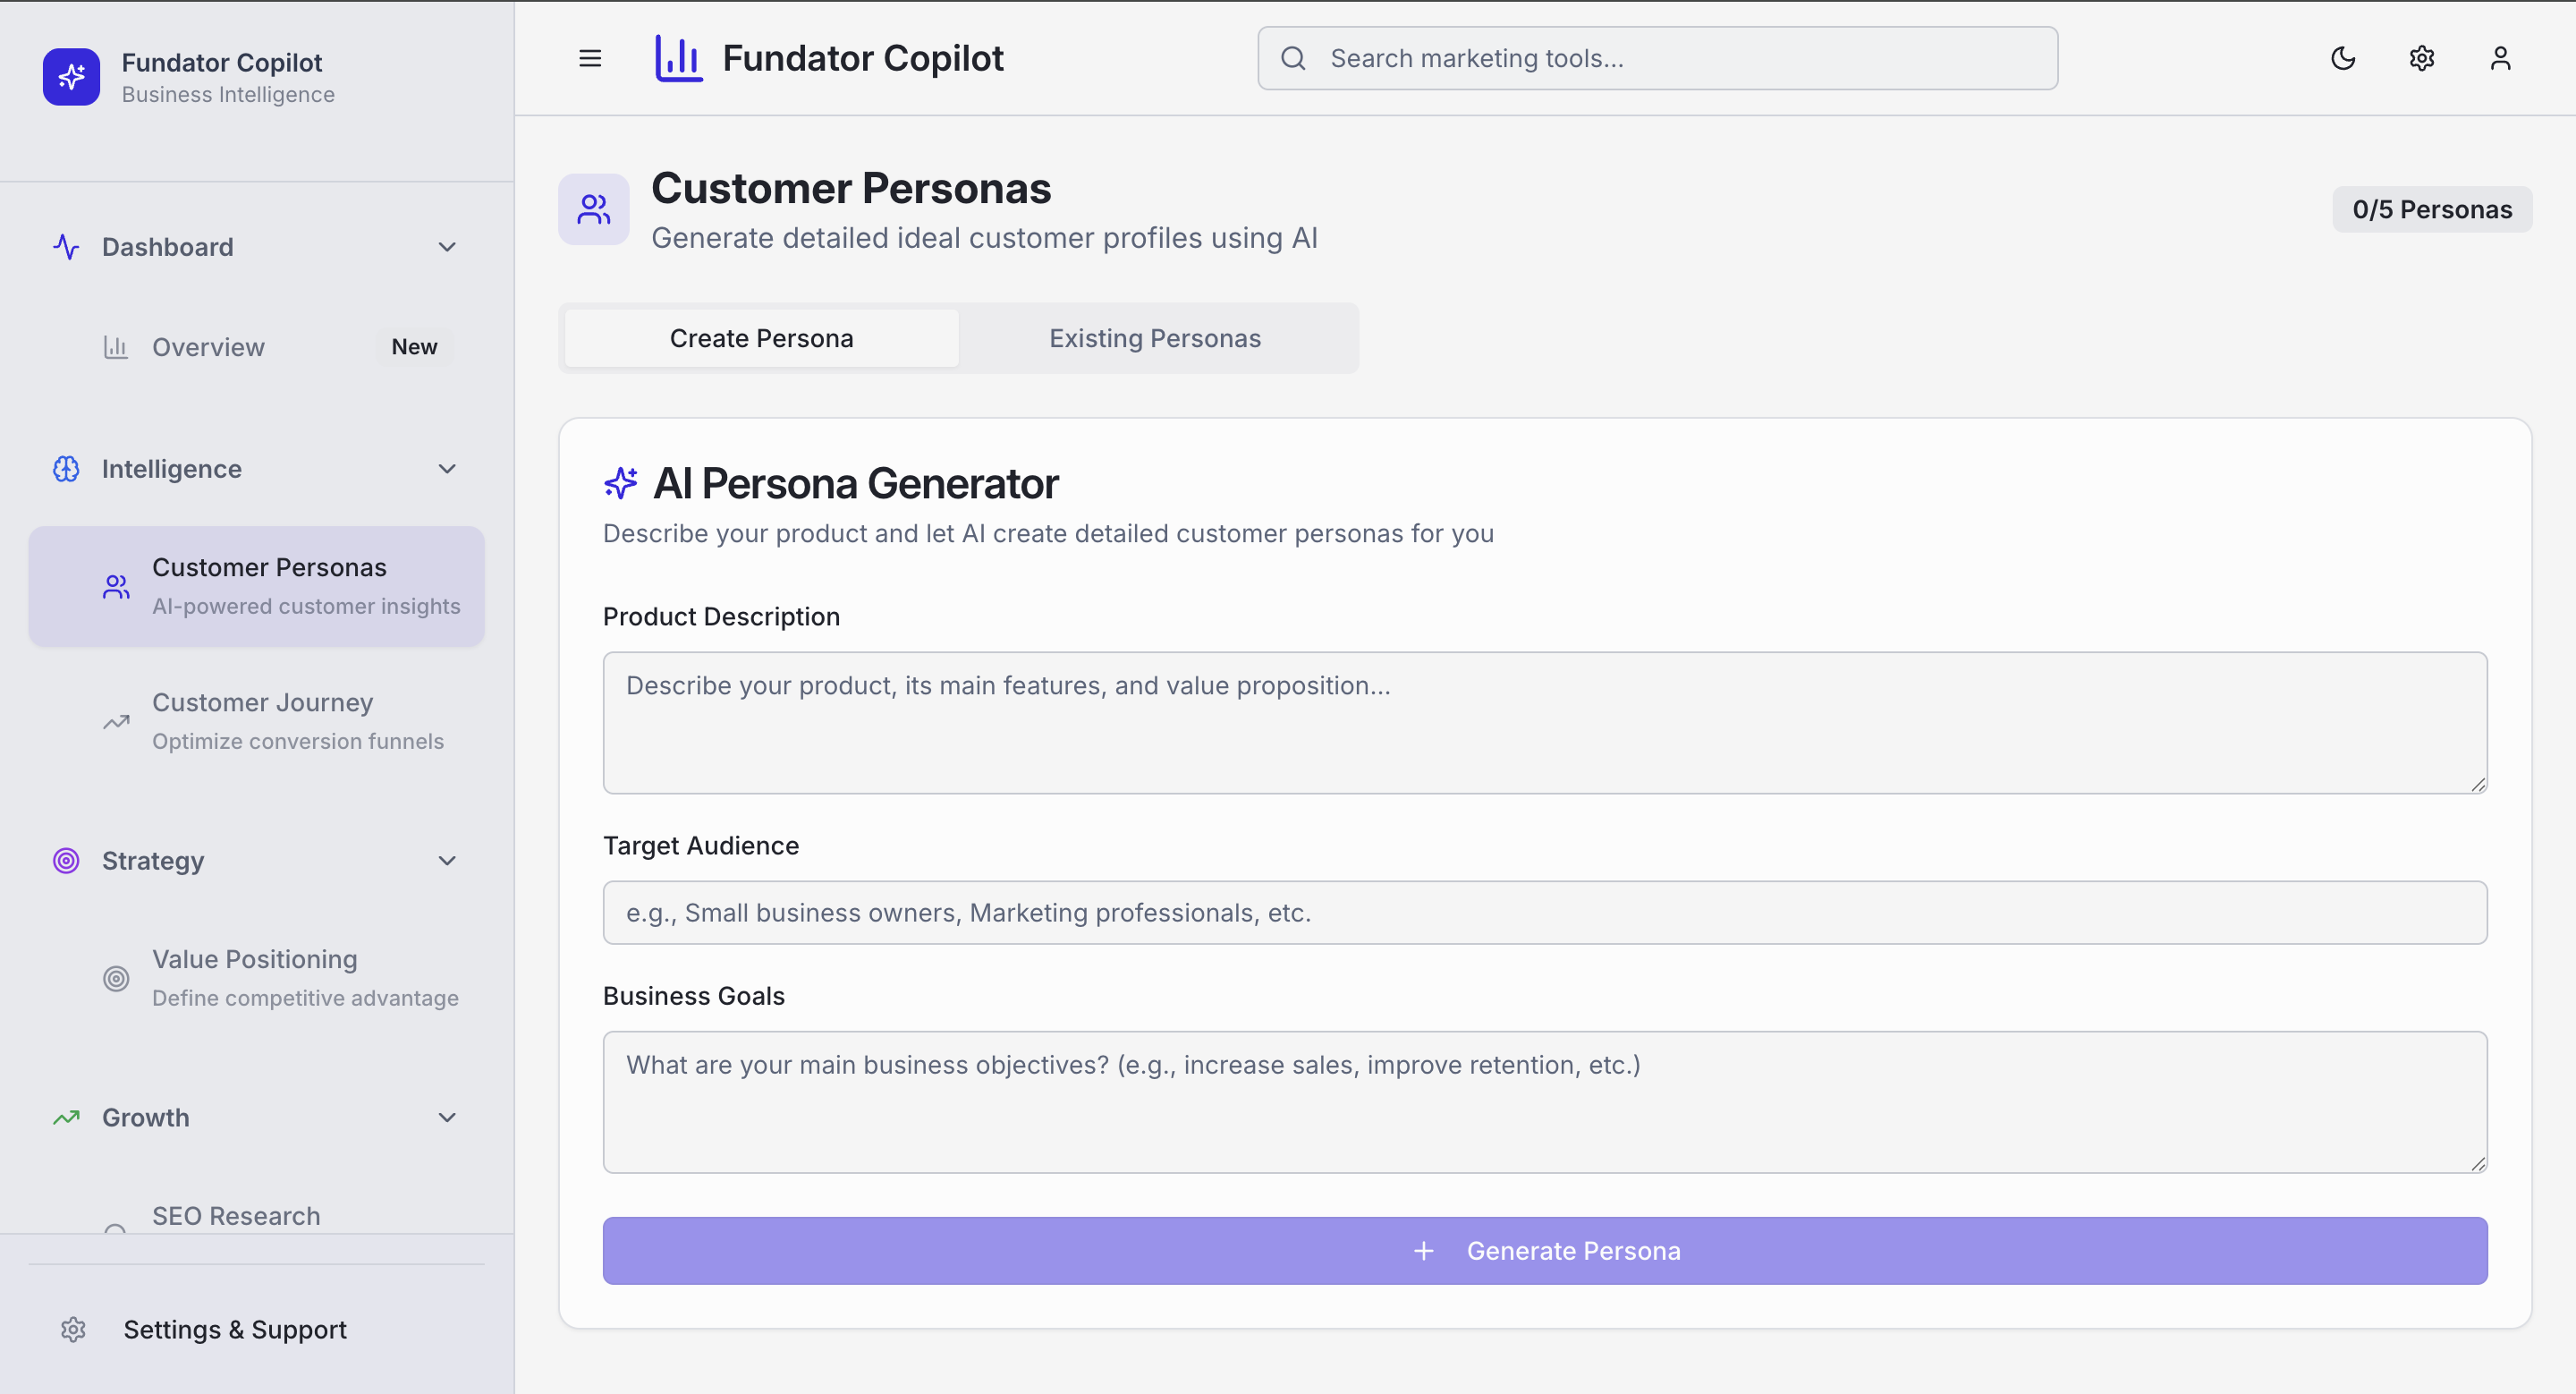Screen dimensions: 2576x1394
Task: Click the bar chart logo in the header
Action: click(x=678, y=58)
